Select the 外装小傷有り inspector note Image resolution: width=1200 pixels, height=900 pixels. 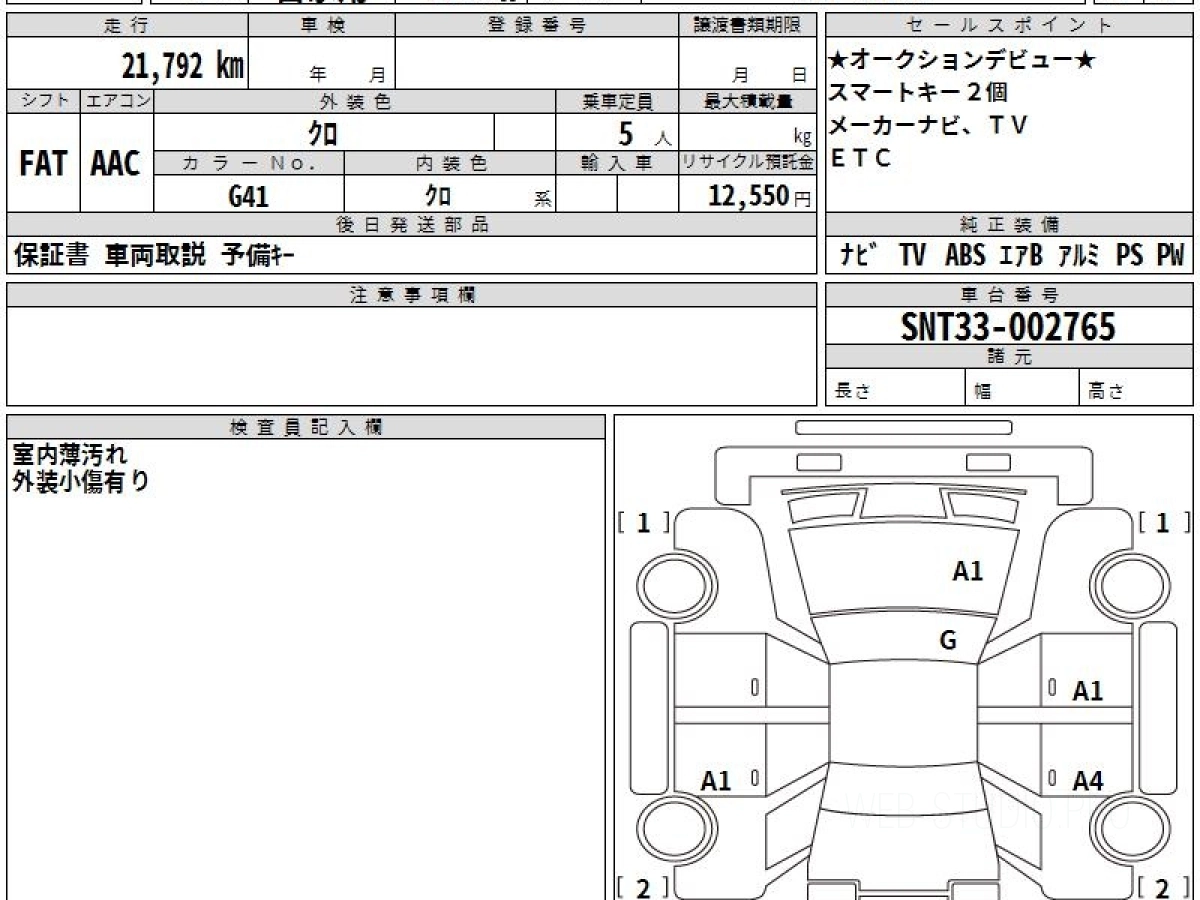tap(81, 481)
